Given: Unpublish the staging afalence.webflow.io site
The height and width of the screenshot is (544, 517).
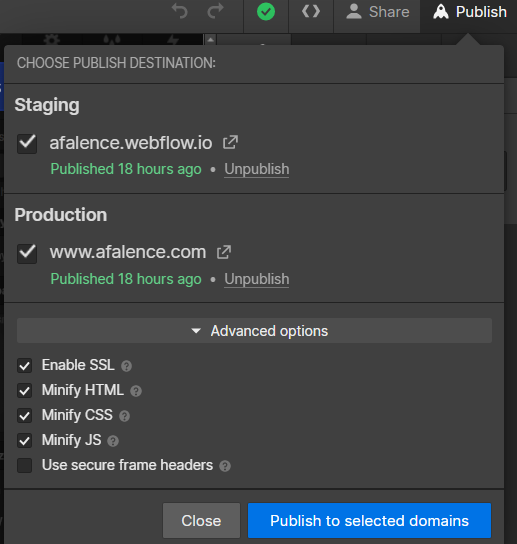Looking at the screenshot, I should 256,169.
